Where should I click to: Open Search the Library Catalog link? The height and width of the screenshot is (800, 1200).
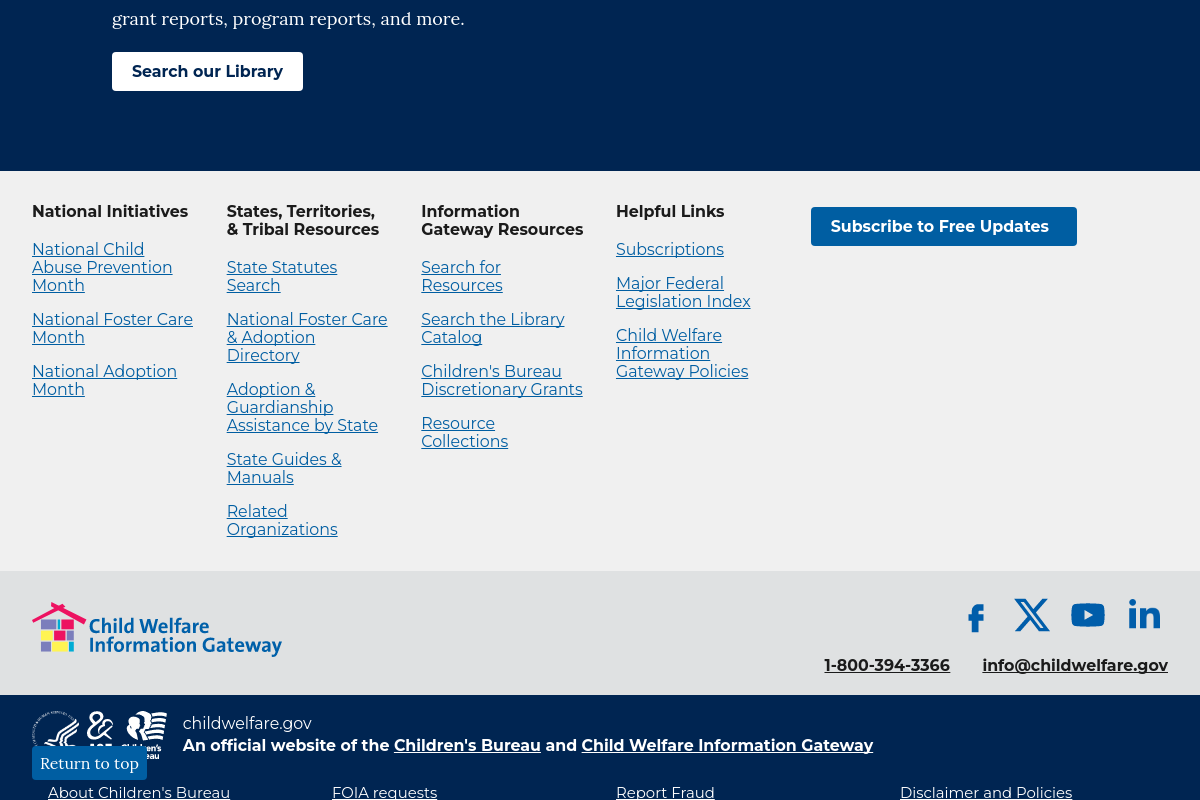pos(493,328)
